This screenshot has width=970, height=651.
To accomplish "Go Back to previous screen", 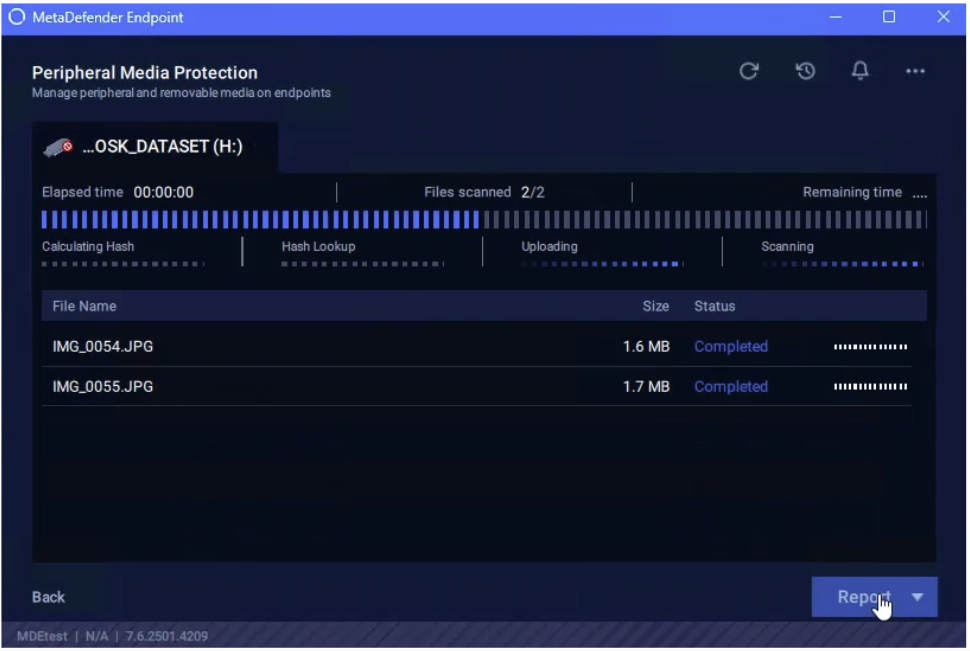I will coord(48,597).
